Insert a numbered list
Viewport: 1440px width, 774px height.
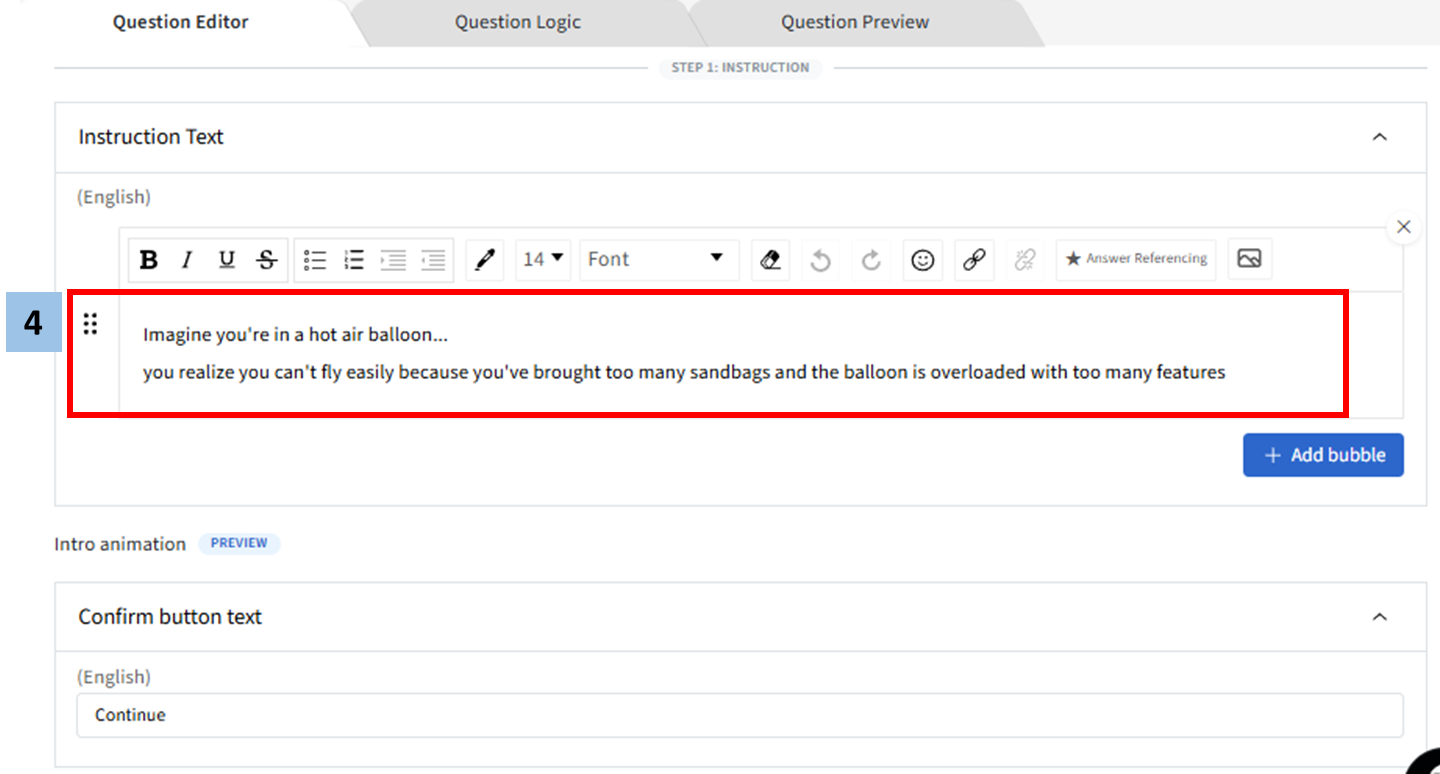coord(354,260)
